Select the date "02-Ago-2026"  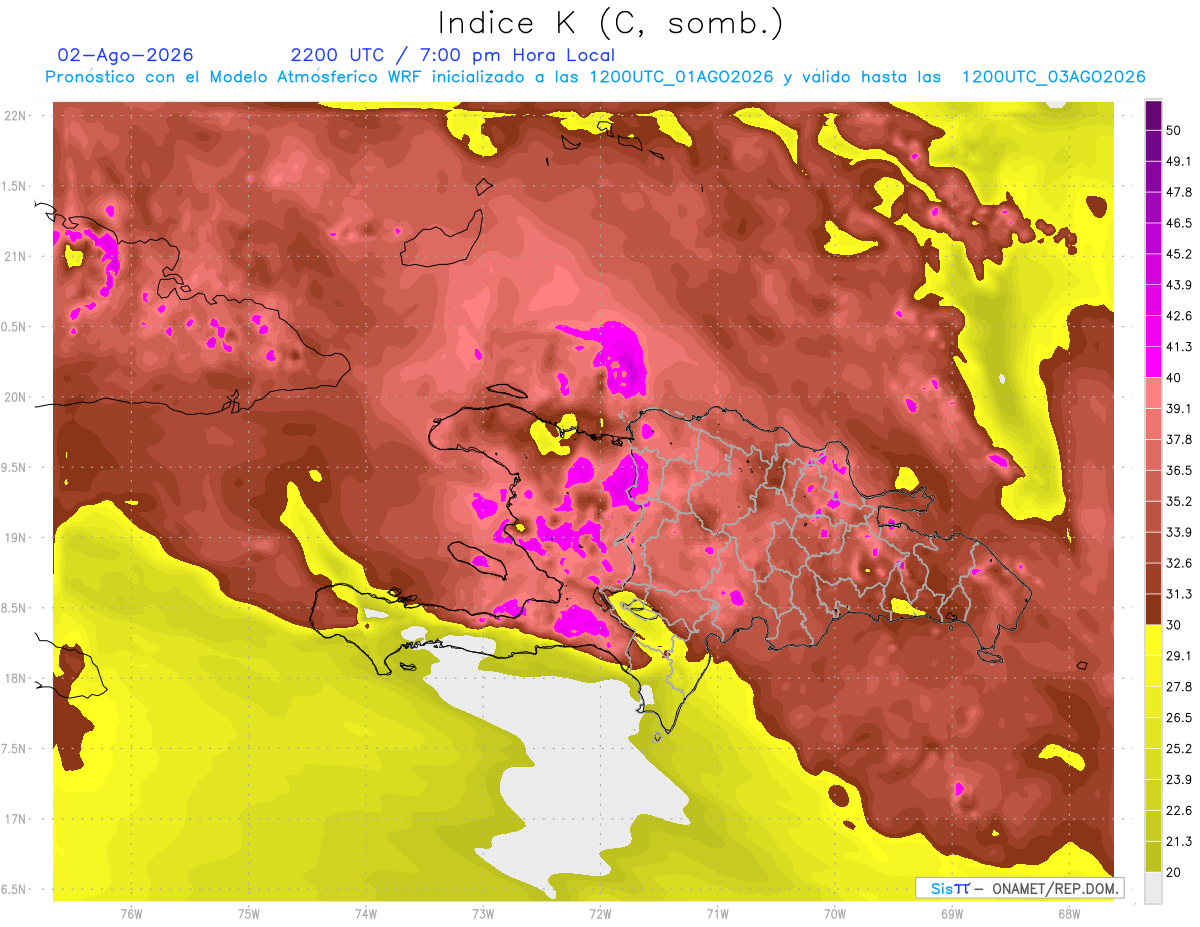coord(126,55)
